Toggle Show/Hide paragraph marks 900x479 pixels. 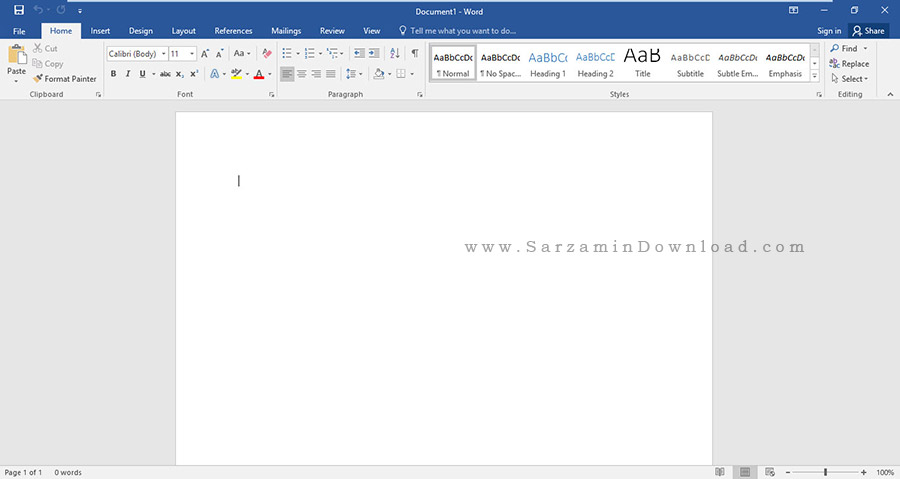(x=415, y=53)
